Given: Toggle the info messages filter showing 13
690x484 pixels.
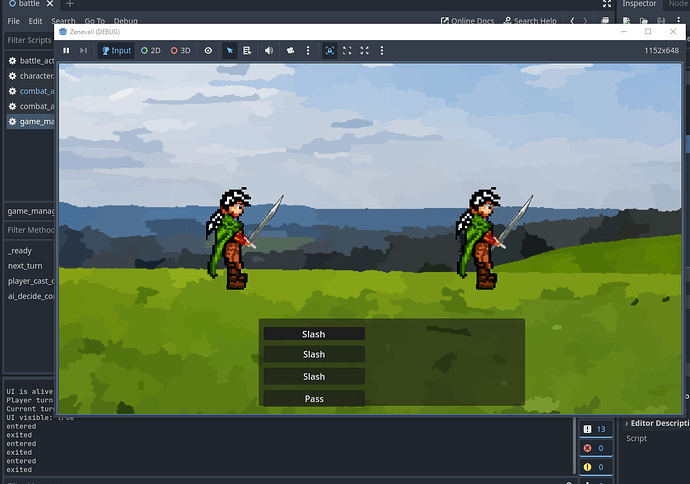Looking at the screenshot, I should pos(594,429).
